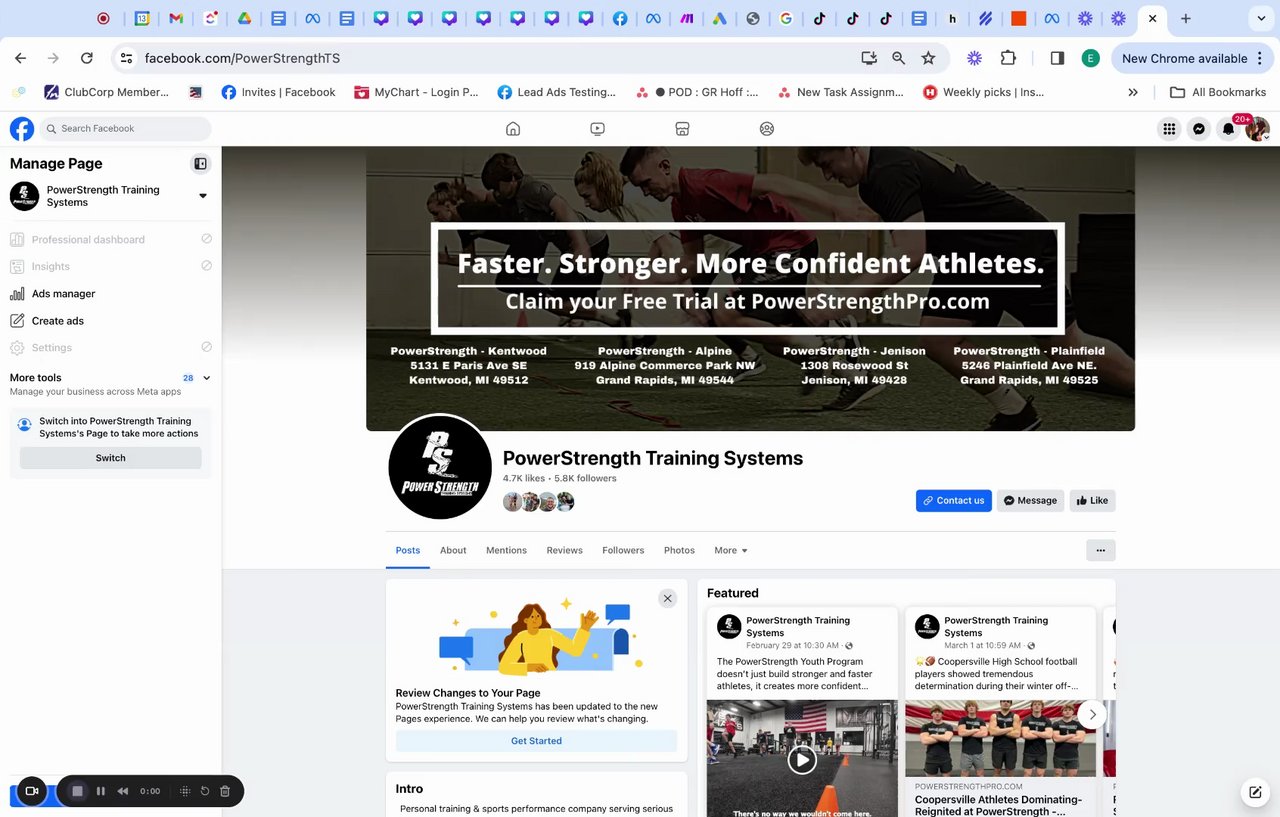Open the All Bookmarks folder
Screen dimensions: 1280x817
pyautogui.click(x=1218, y=92)
